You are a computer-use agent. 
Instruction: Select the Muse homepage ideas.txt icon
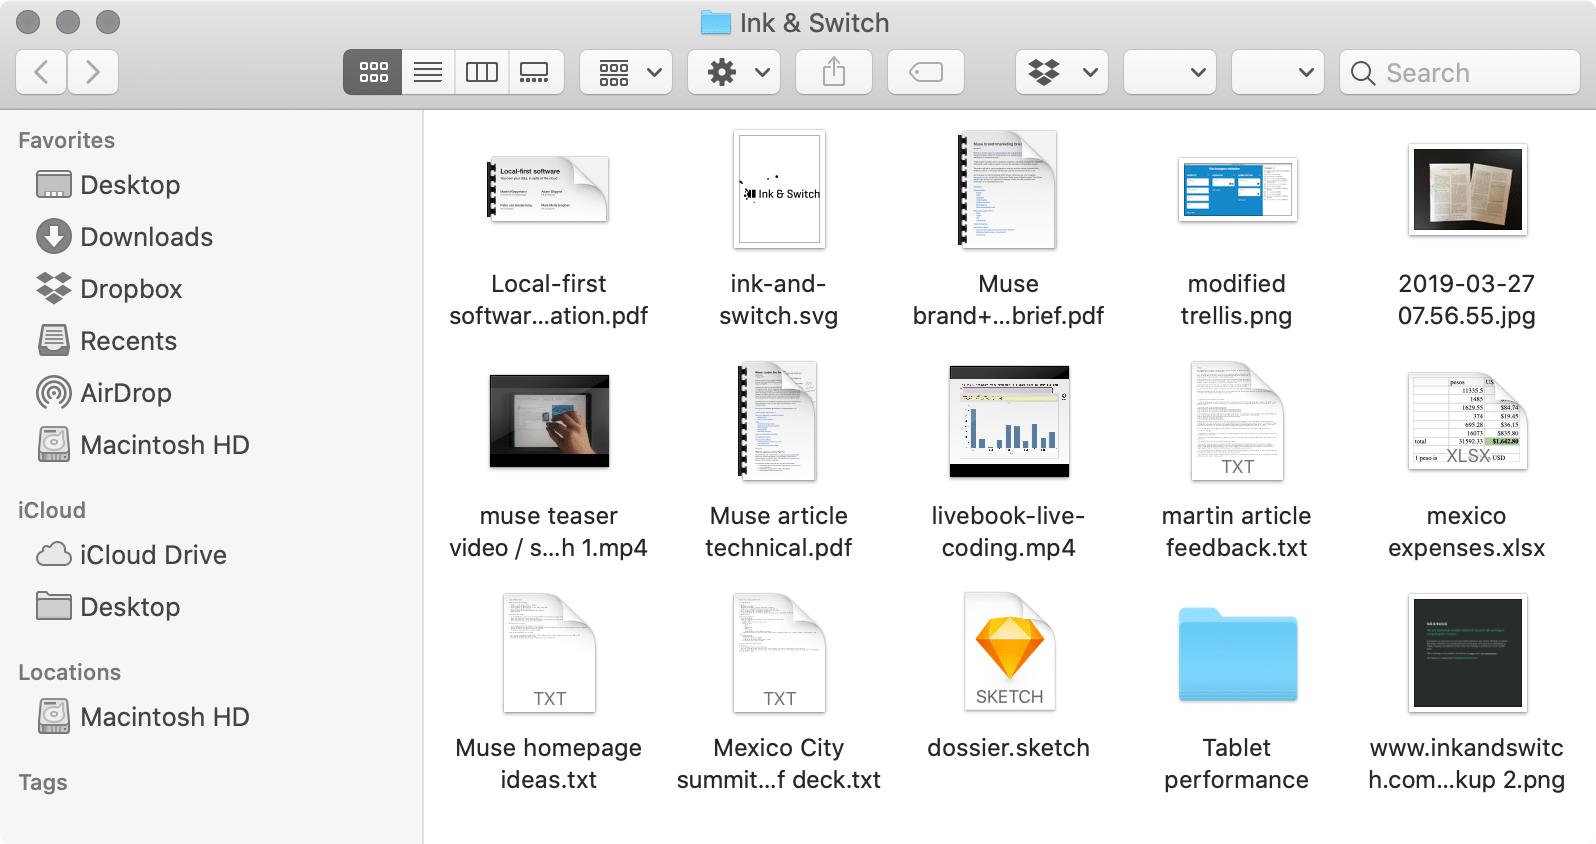click(x=549, y=653)
